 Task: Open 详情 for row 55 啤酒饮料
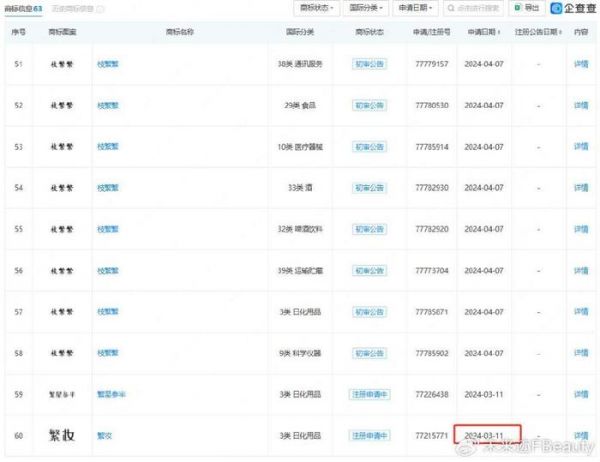(x=580, y=229)
